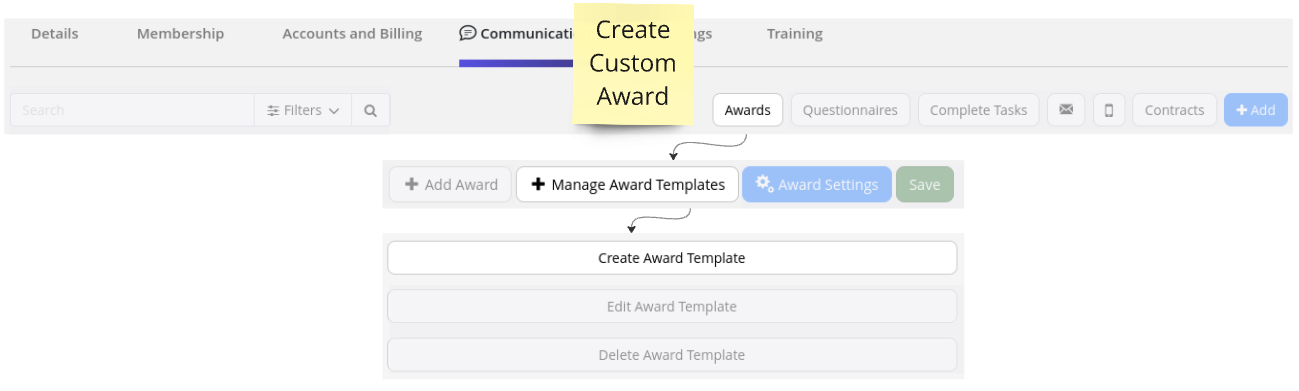Image resolution: width=1299 pixels, height=391 pixels.
Task: Open the envelope email icon button
Action: coord(1066,110)
